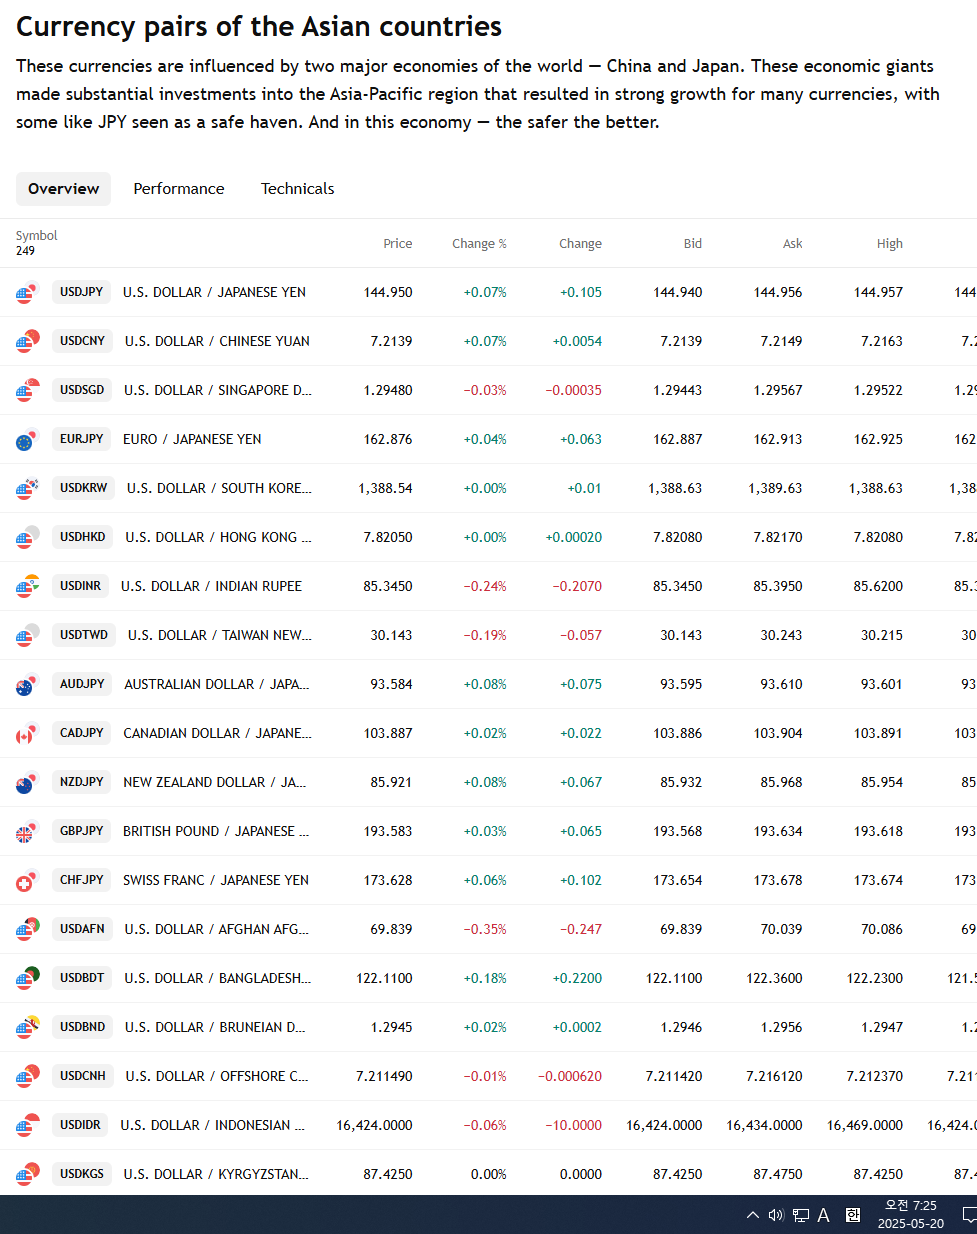
Task: Click the AUDJPY flag pair icon
Action: [x=27, y=685]
